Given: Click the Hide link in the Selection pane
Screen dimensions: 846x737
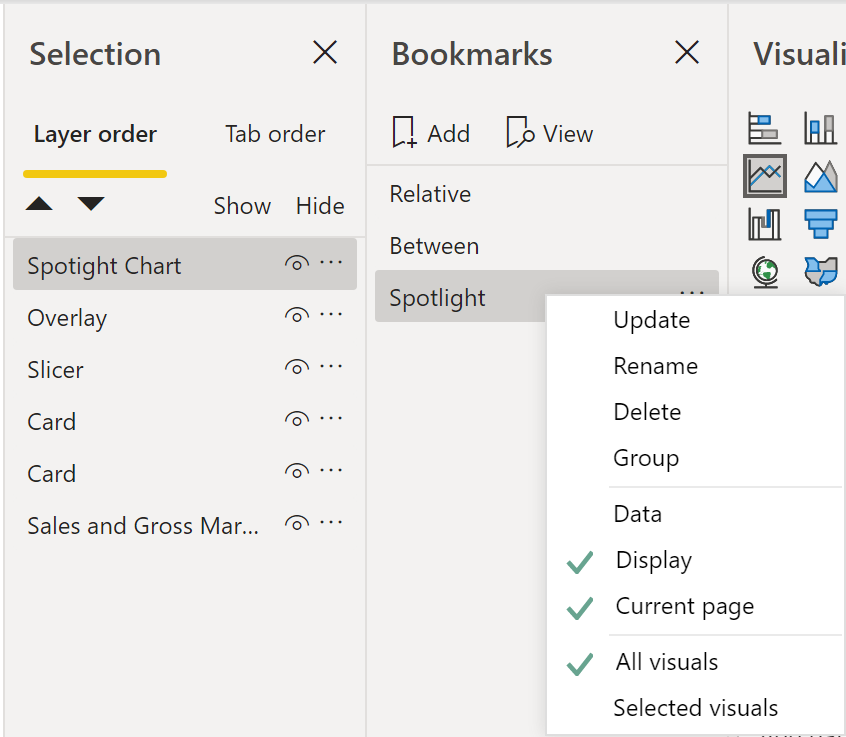Looking at the screenshot, I should (319, 206).
